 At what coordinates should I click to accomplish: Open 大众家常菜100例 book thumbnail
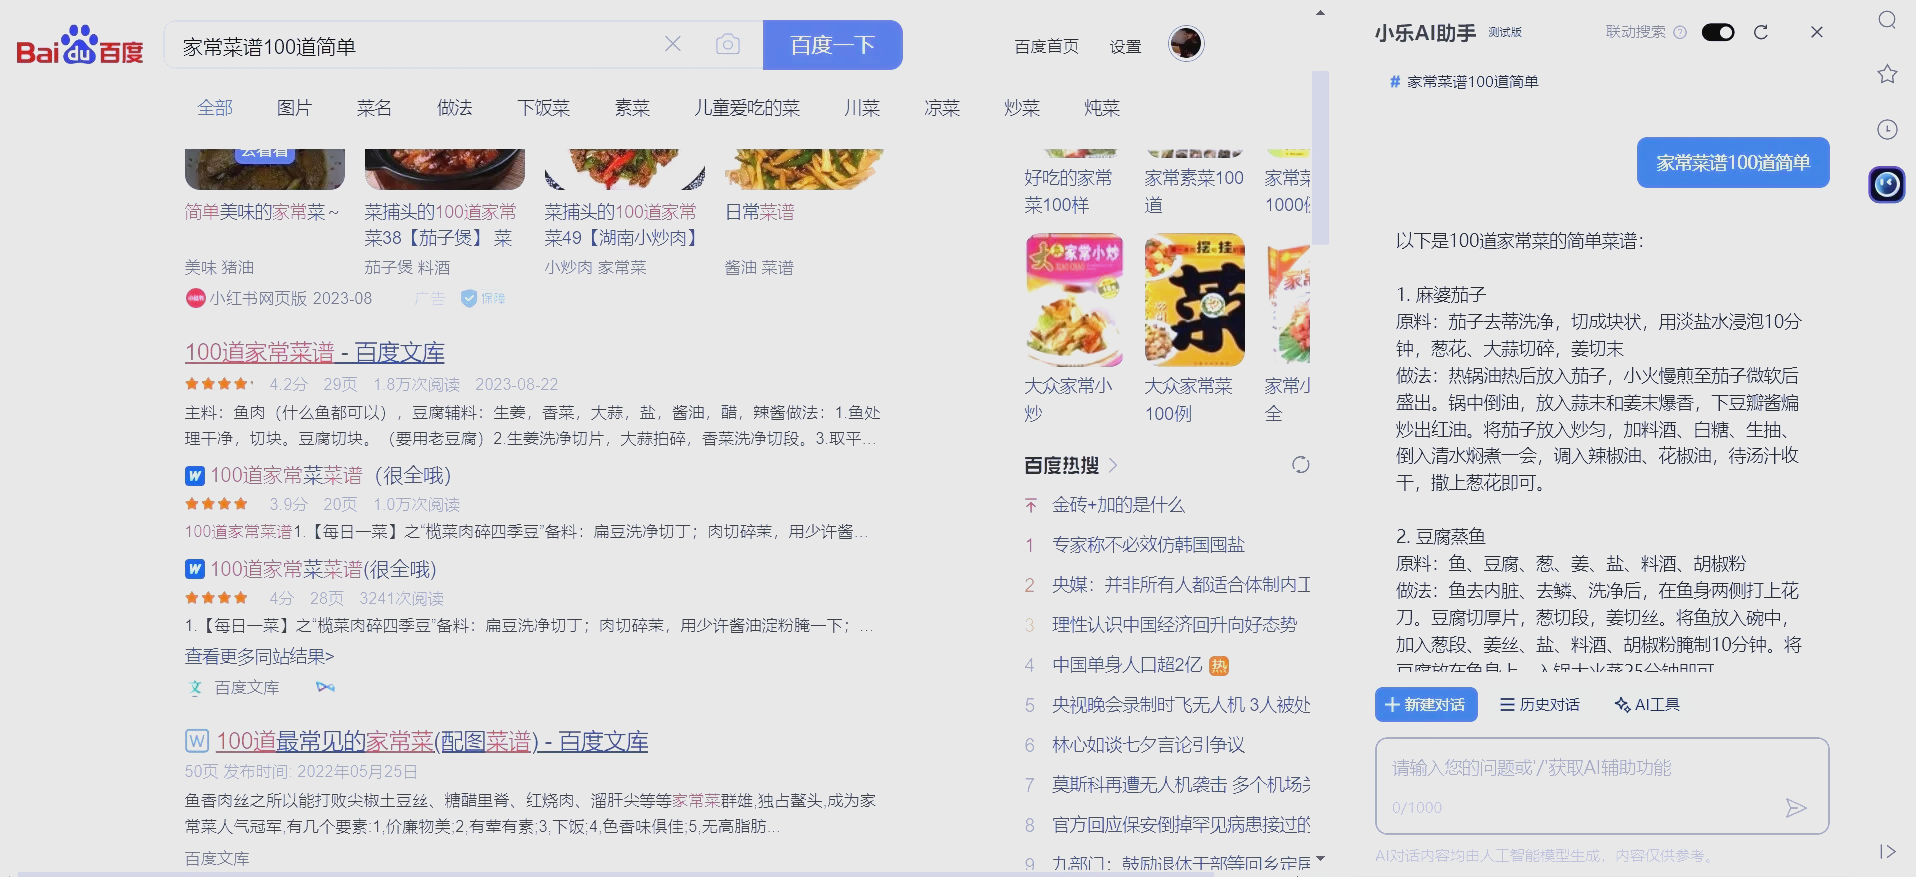click(x=1194, y=300)
